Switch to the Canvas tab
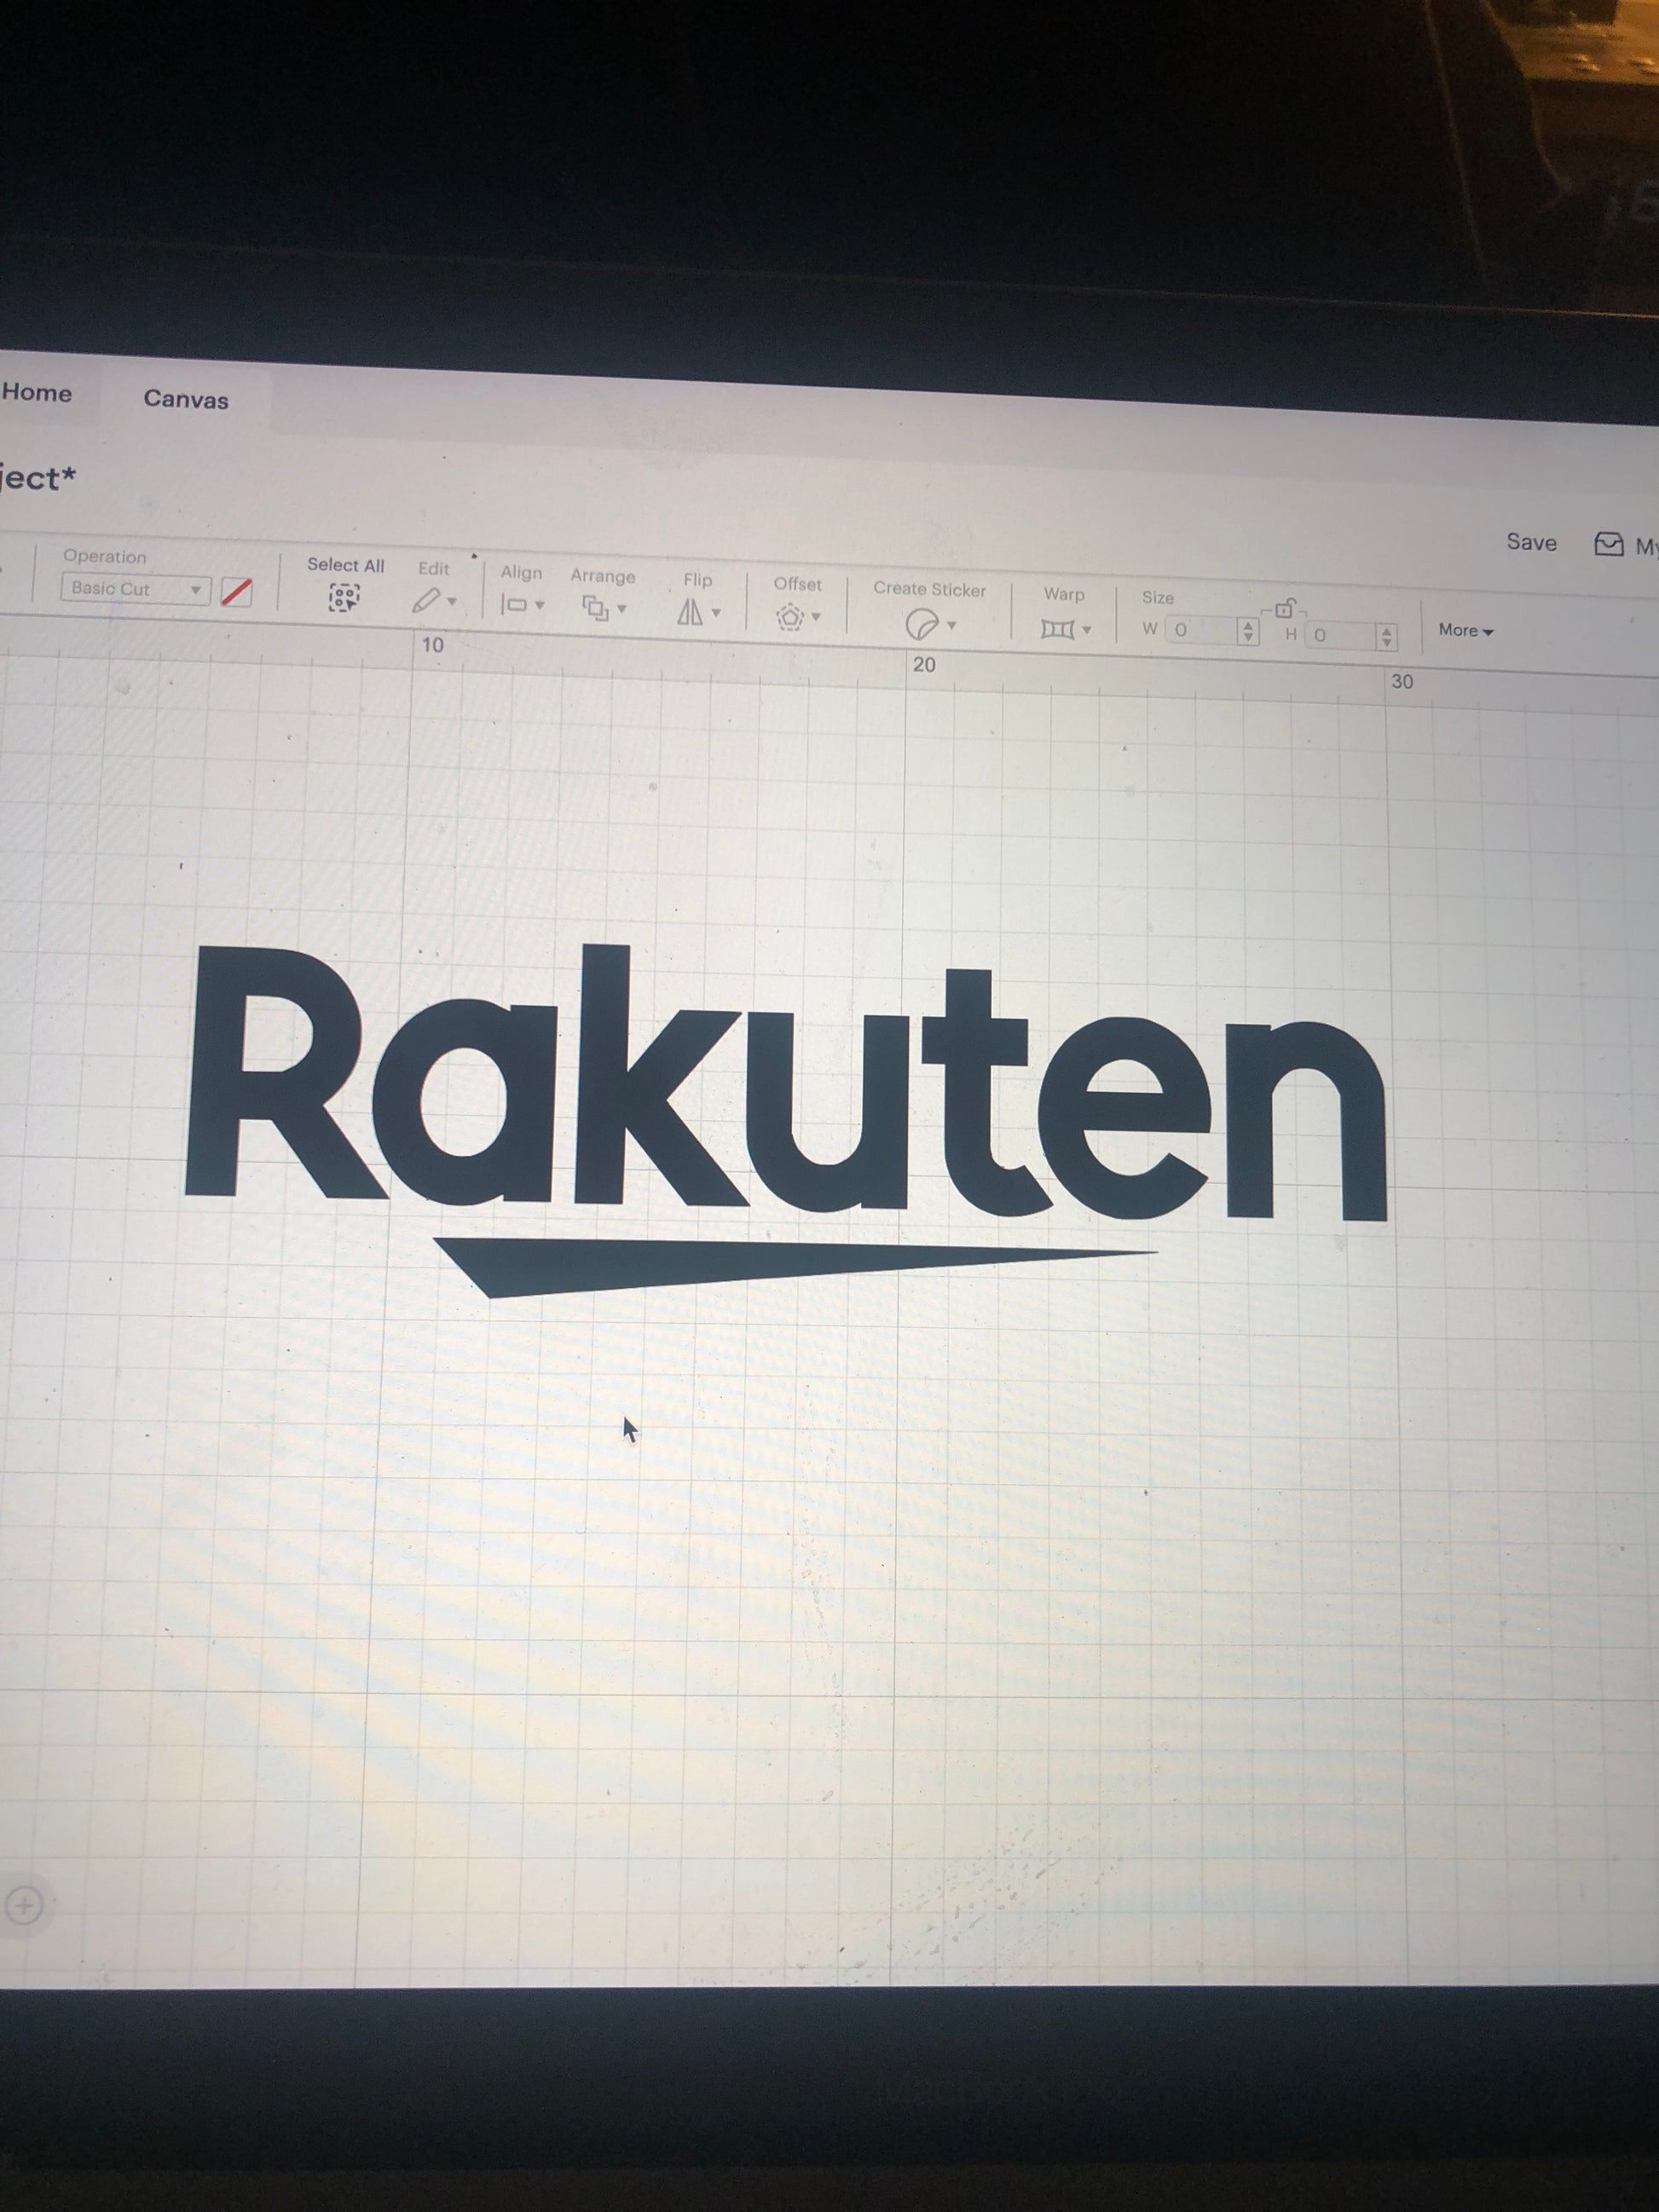The height and width of the screenshot is (2212, 1659). tap(186, 400)
